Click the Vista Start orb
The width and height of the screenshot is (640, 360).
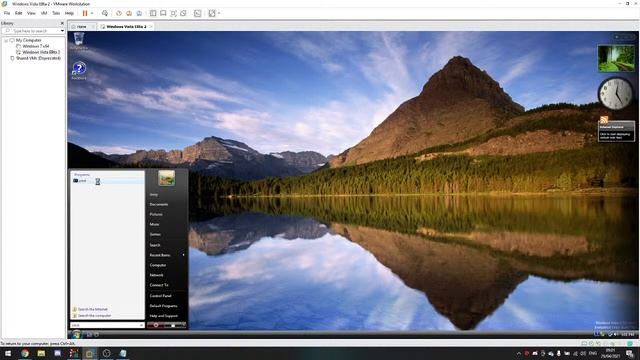[76, 335]
